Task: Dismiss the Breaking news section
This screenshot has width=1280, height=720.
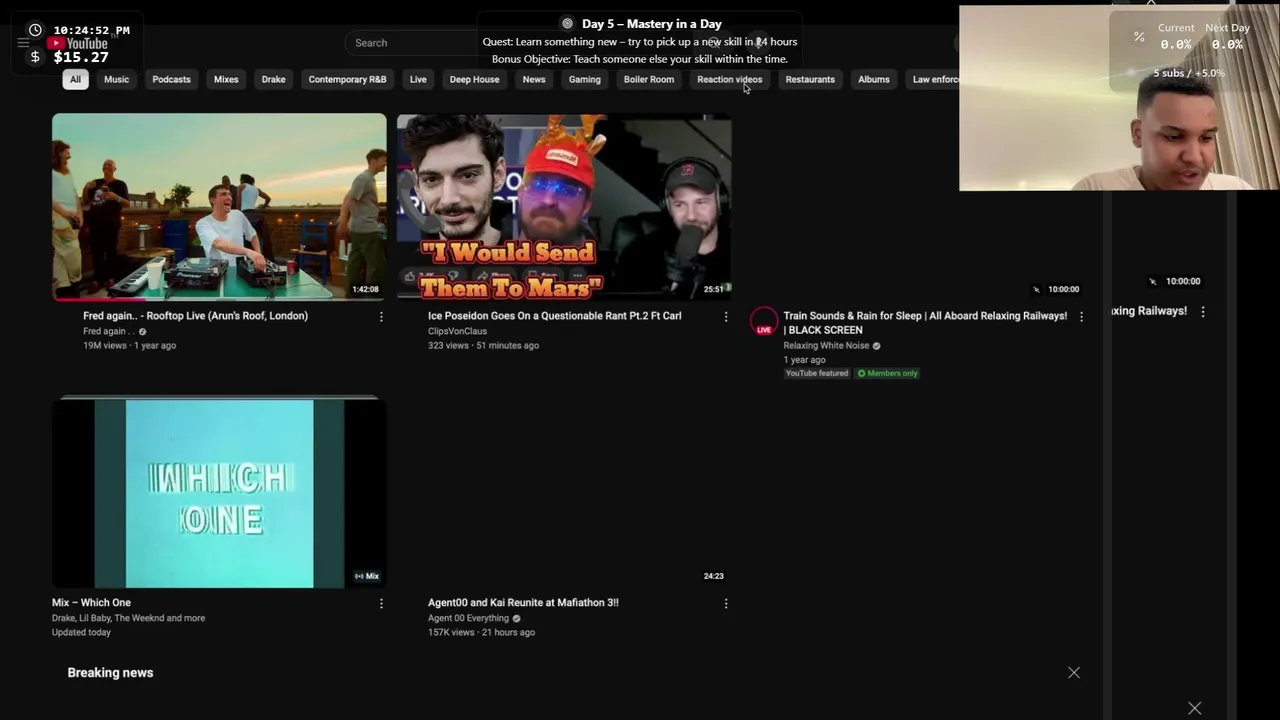Action: [x=1074, y=673]
